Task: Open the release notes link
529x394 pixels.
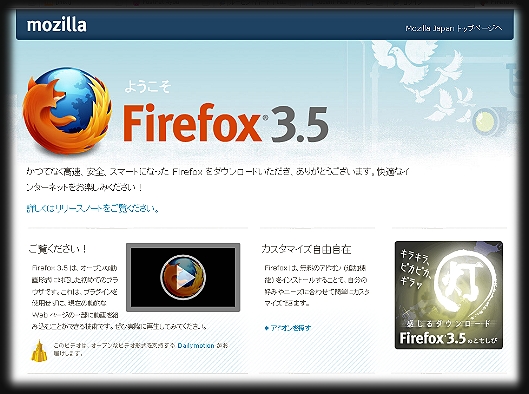Action: pos(93,208)
